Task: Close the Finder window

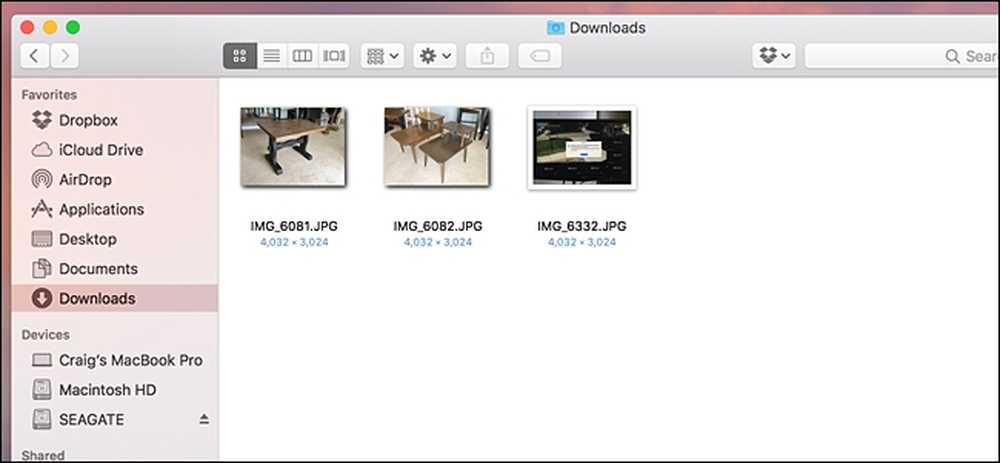Action: 27,27
